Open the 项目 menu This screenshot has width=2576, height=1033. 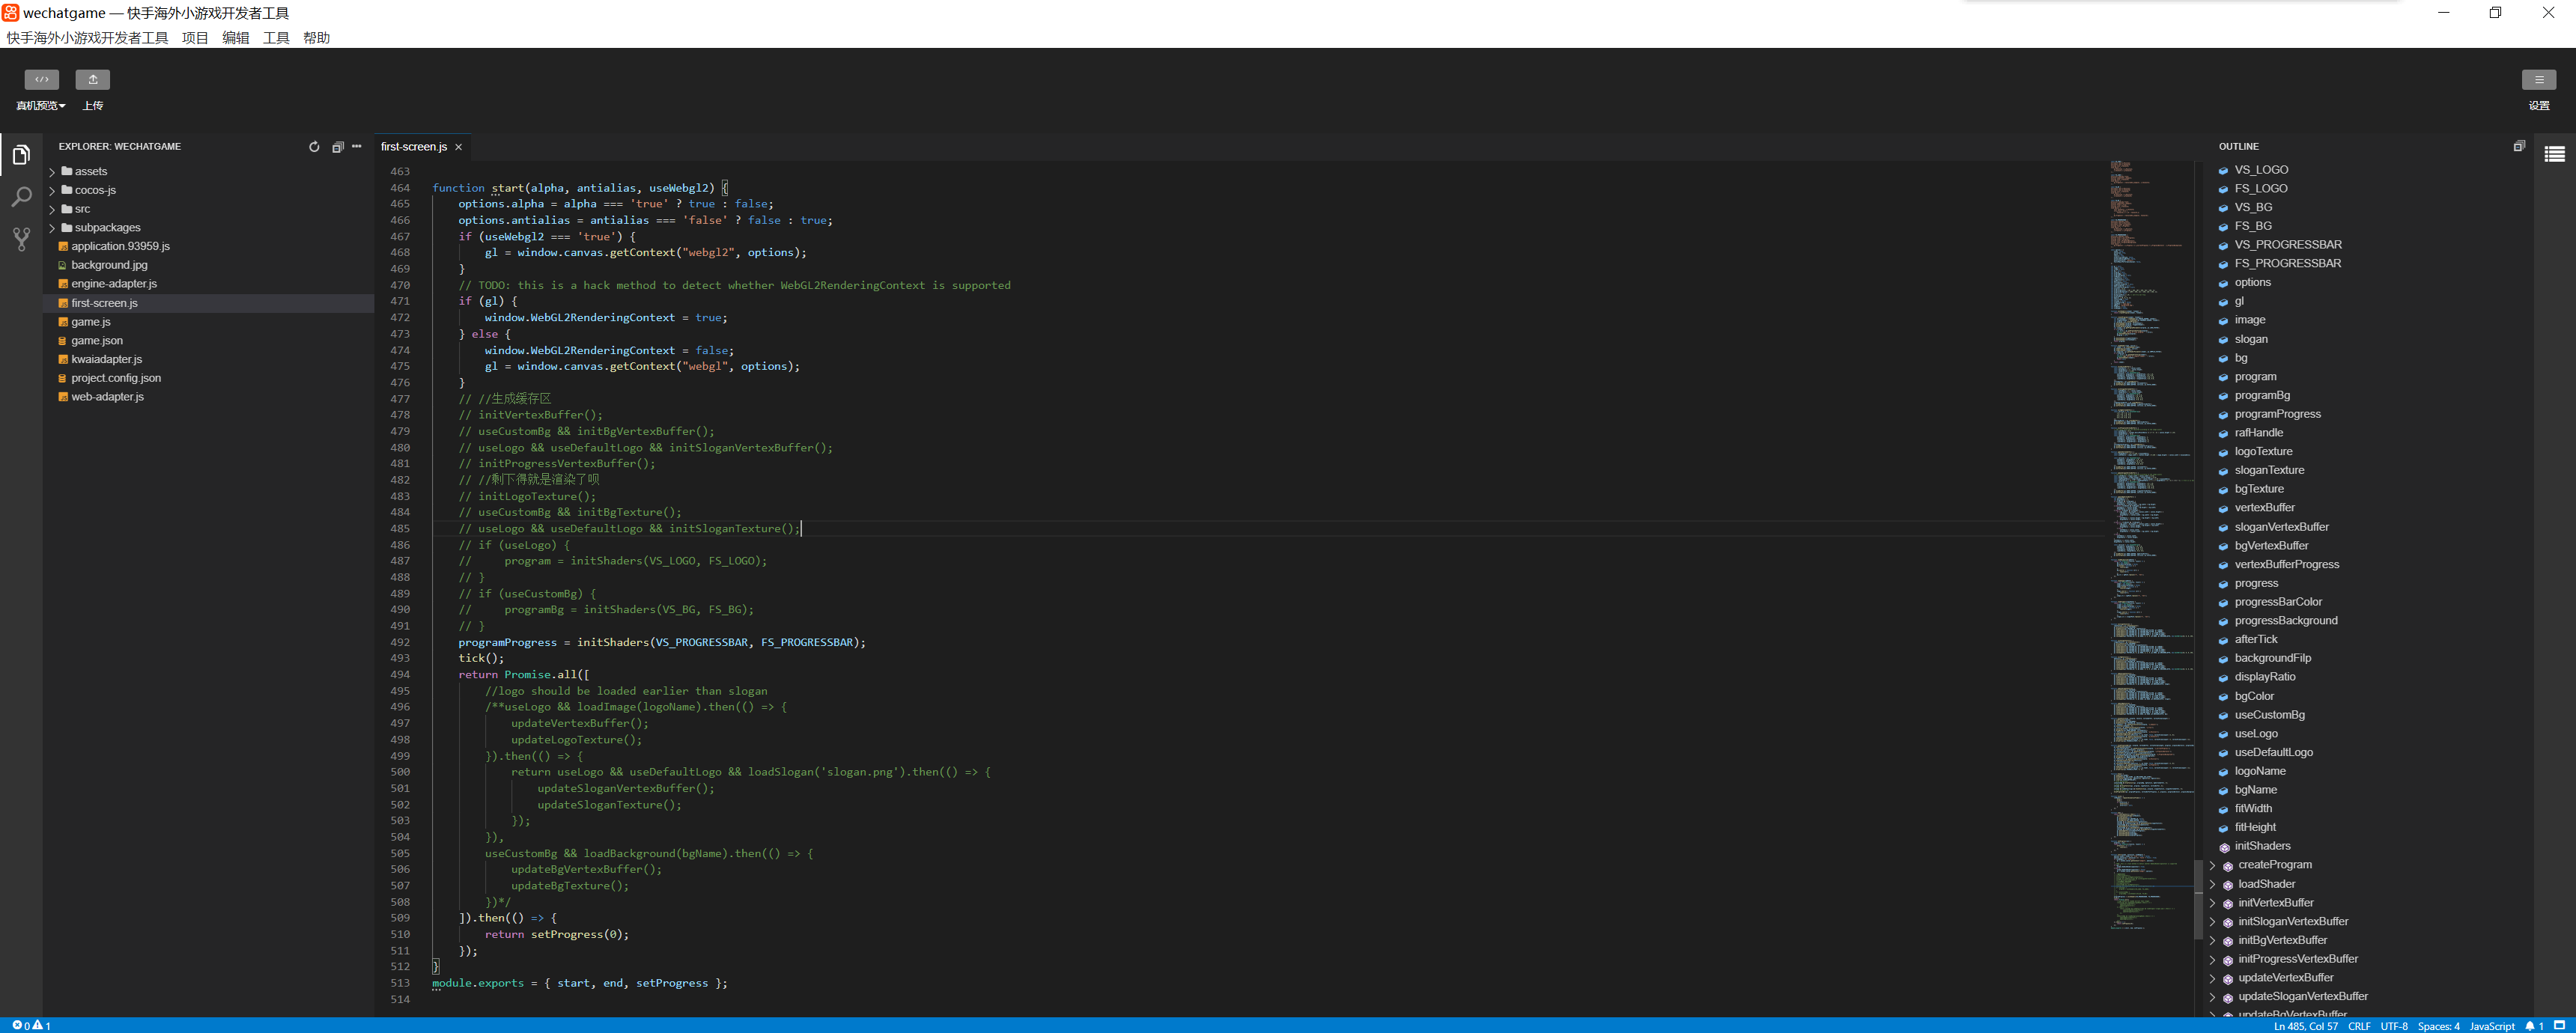click(195, 38)
